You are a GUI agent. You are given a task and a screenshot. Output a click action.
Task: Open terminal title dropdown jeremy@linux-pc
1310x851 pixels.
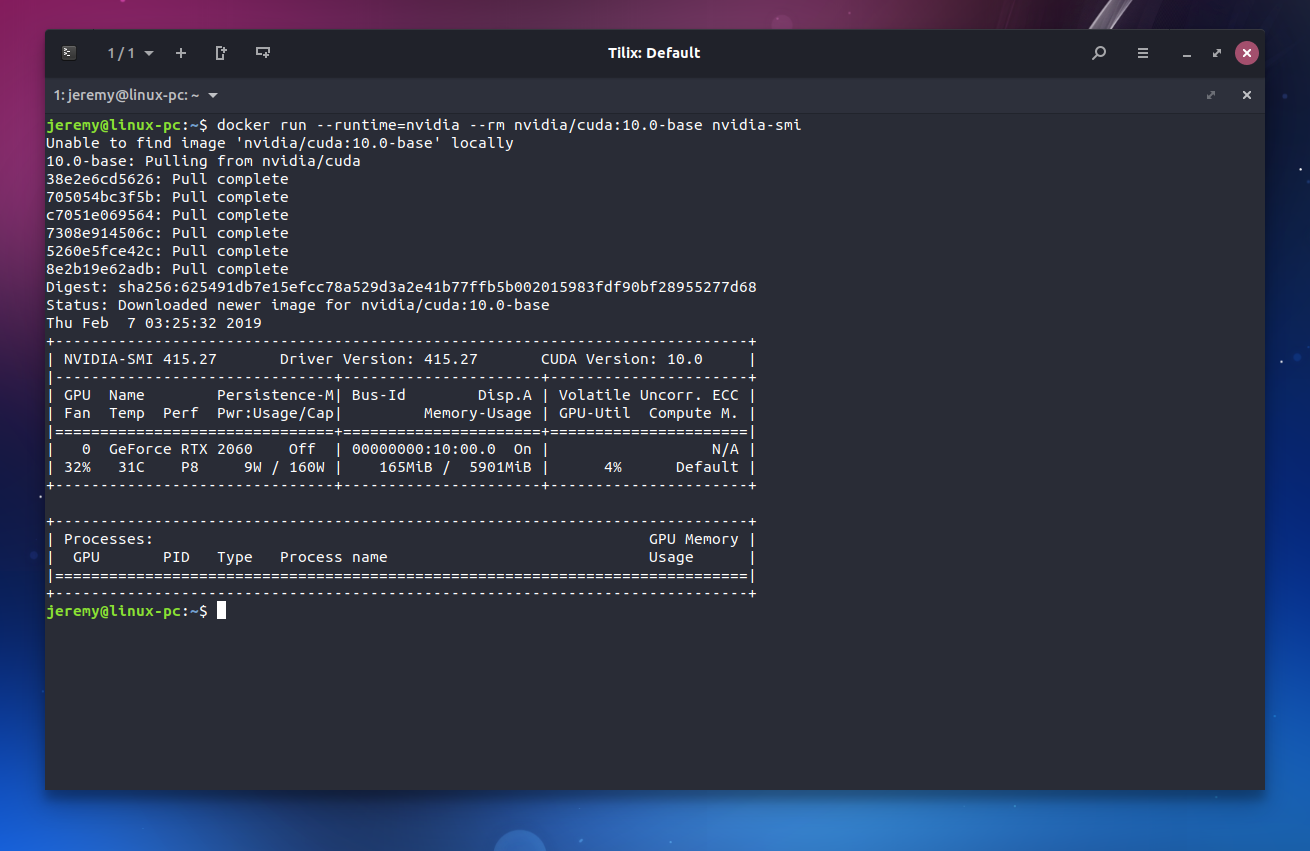(136, 95)
